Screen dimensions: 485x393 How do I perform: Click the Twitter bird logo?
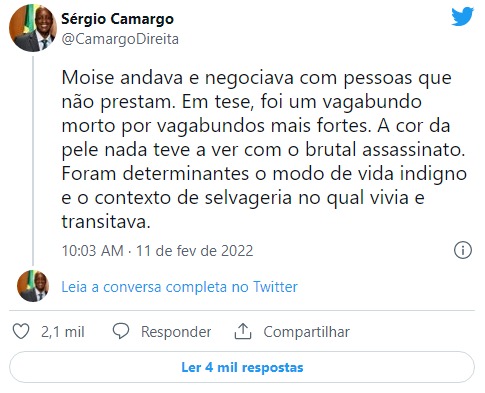[x=462, y=17]
